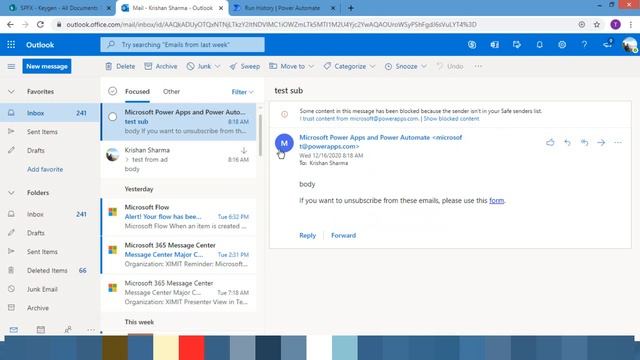This screenshot has width=640, height=360.
Task: Open the Microsoft Flow alert email
Action: (x=179, y=217)
